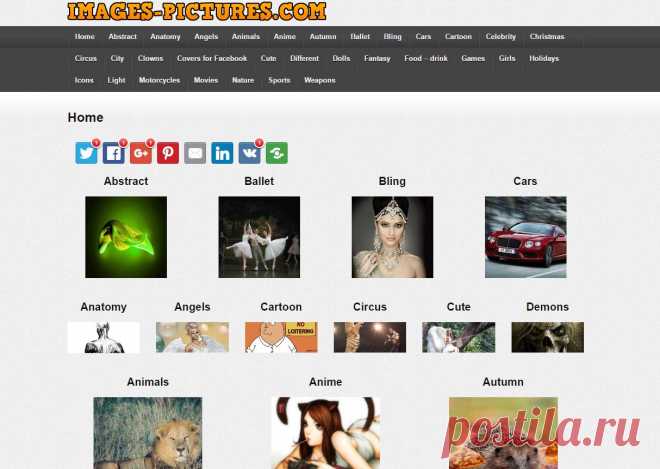Open Angels from the top menu
This screenshot has height=469, width=660.
206,37
